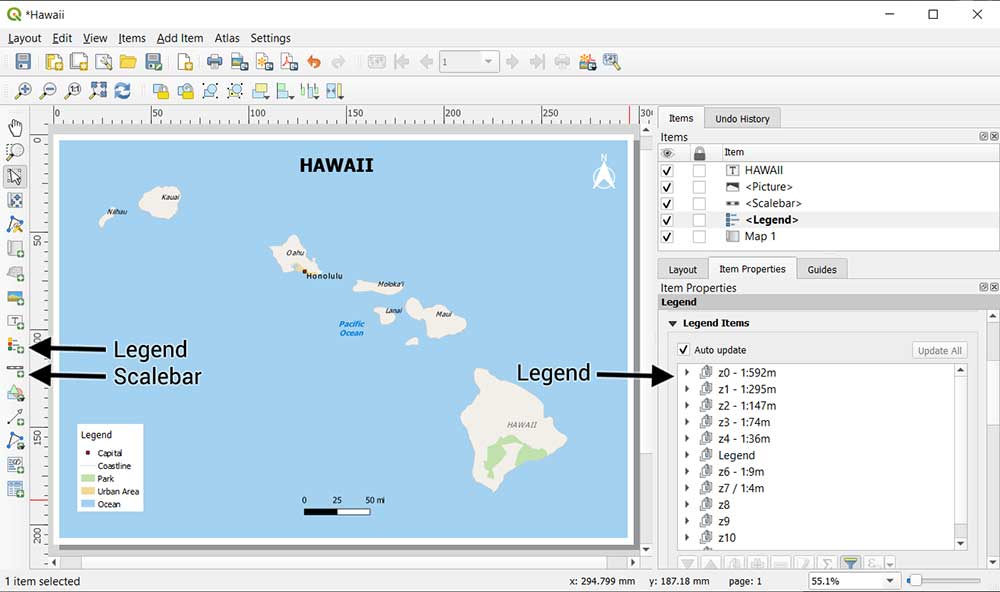1000x592 pixels.
Task: Toggle visibility of the <Picture> item
Action: point(667,187)
